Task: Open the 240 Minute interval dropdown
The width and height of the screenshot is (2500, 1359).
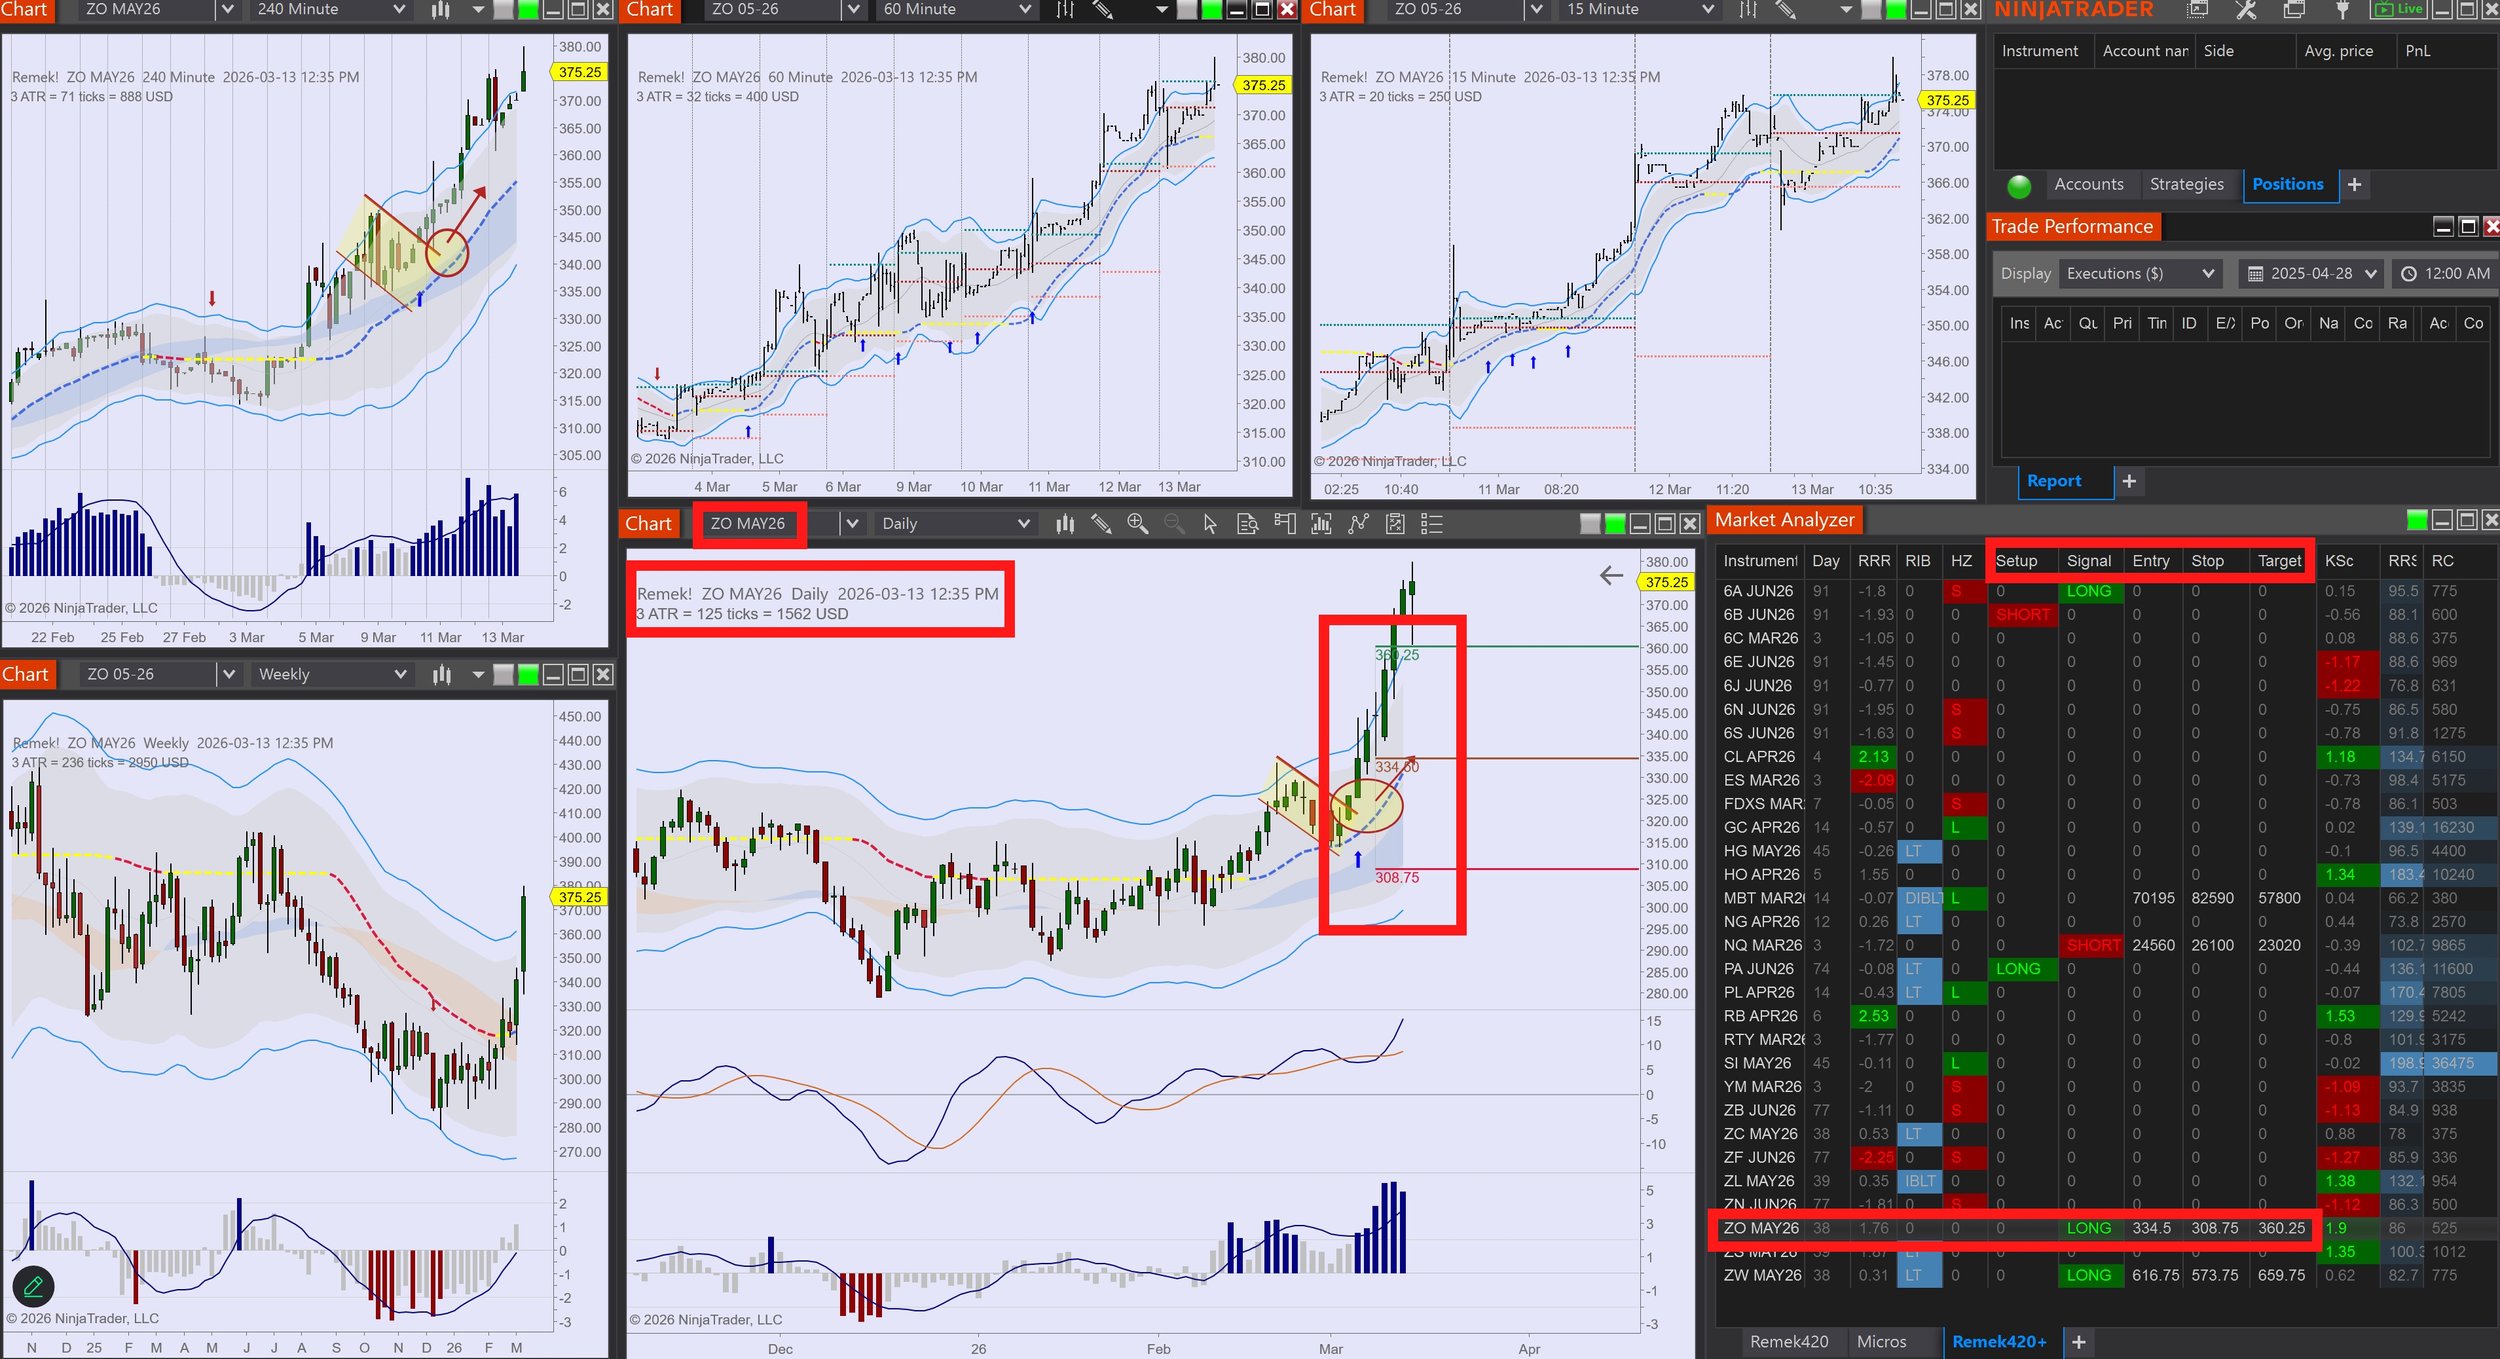Action: [399, 10]
